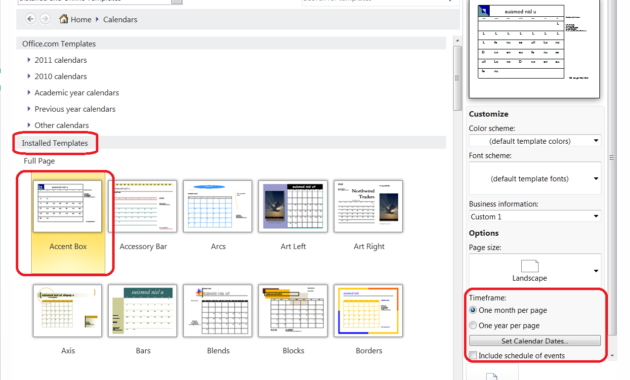This screenshot has width=630, height=380.
Task: Expand the 2010 calendars category
Action: coord(60,76)
